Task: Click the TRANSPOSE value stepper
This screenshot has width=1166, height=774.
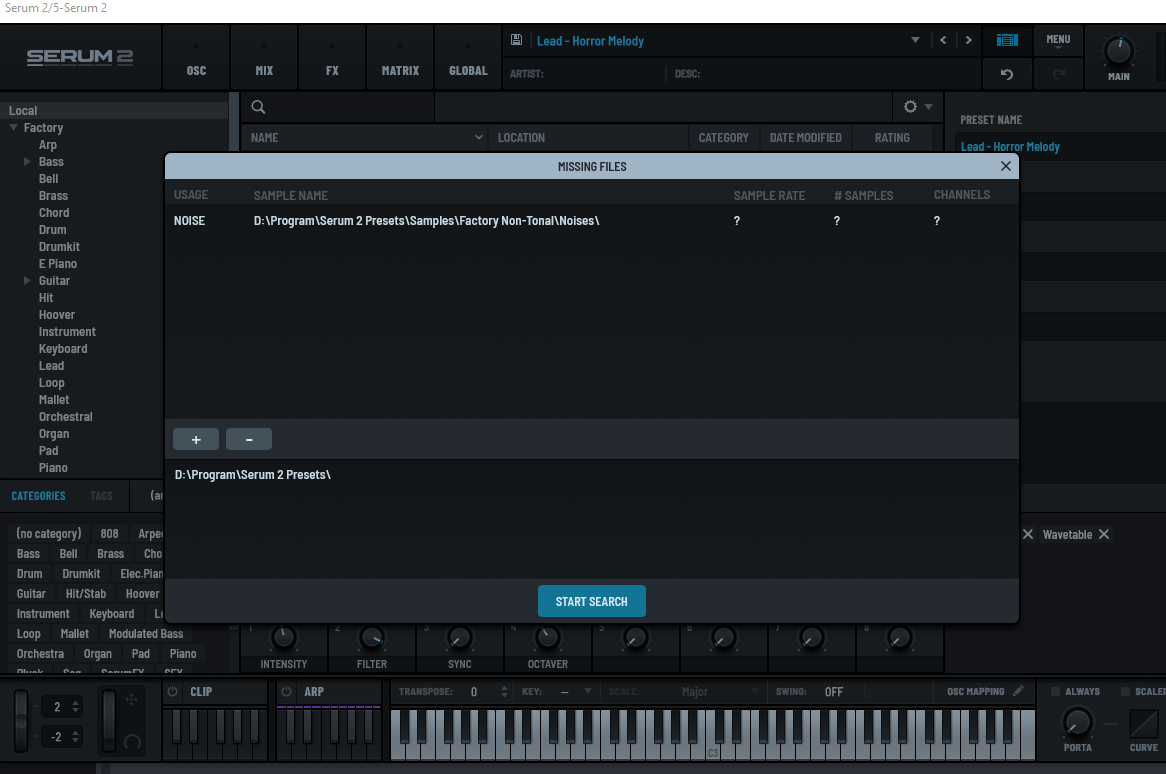Action: point(504,691)
